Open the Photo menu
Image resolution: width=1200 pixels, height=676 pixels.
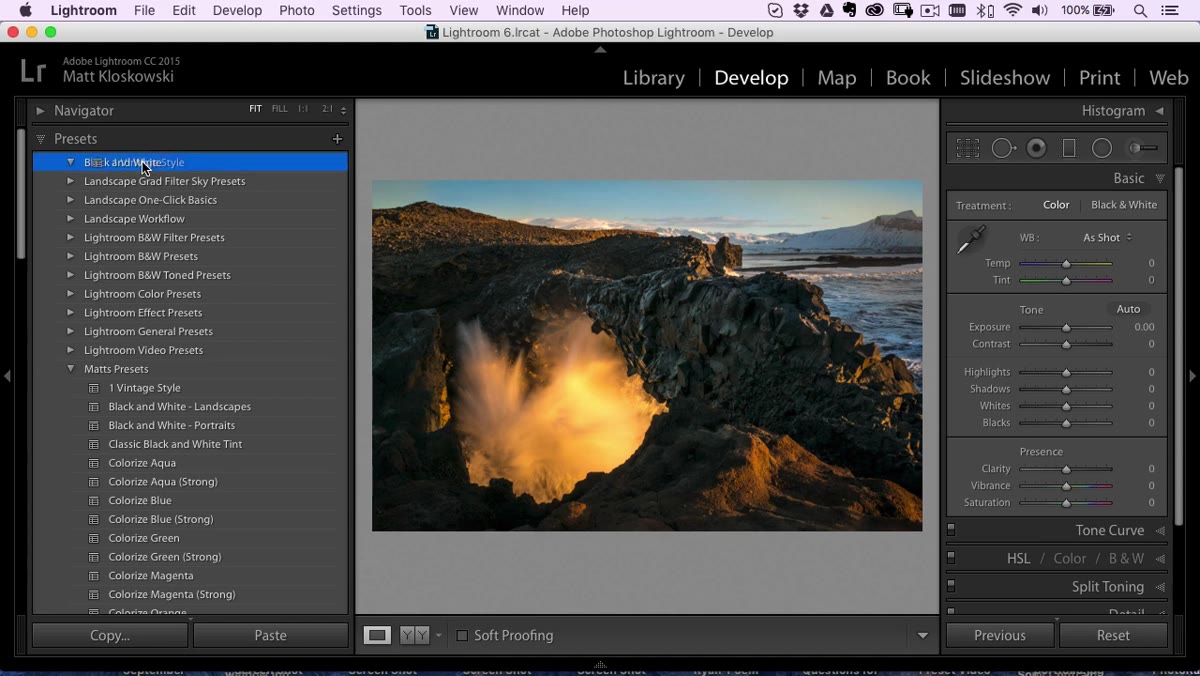[x=297, y=11]
